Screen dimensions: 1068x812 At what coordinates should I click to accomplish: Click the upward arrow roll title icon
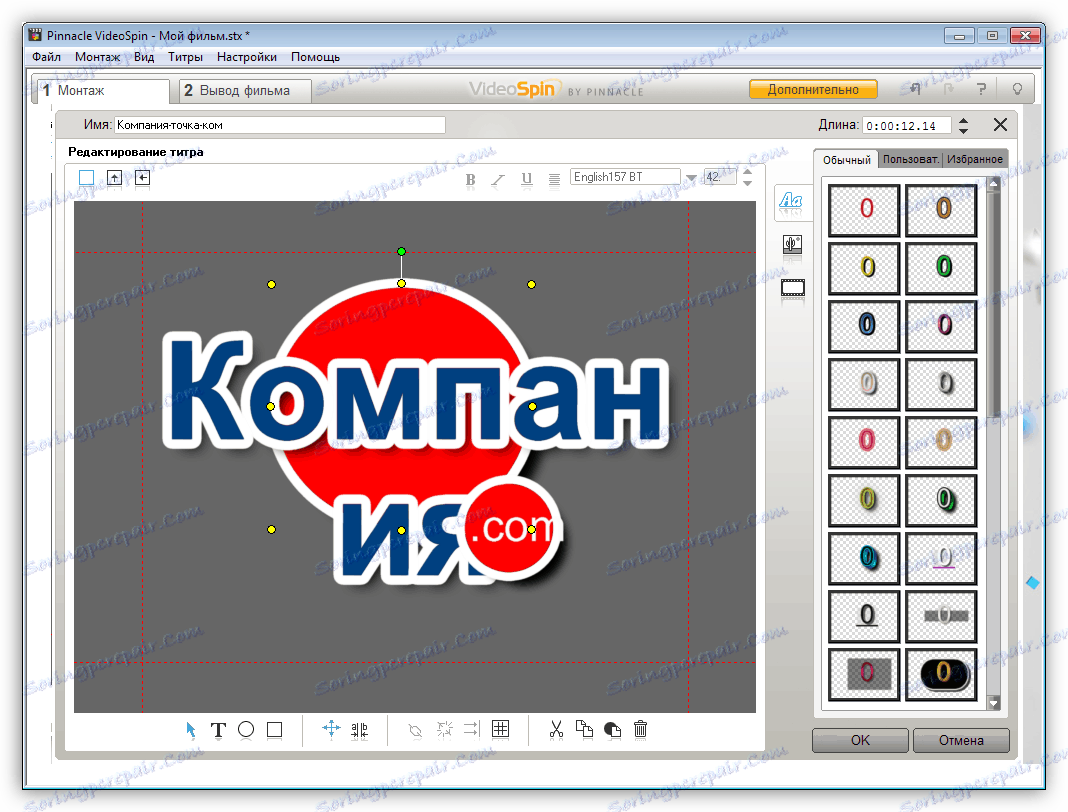coord(114,178)
